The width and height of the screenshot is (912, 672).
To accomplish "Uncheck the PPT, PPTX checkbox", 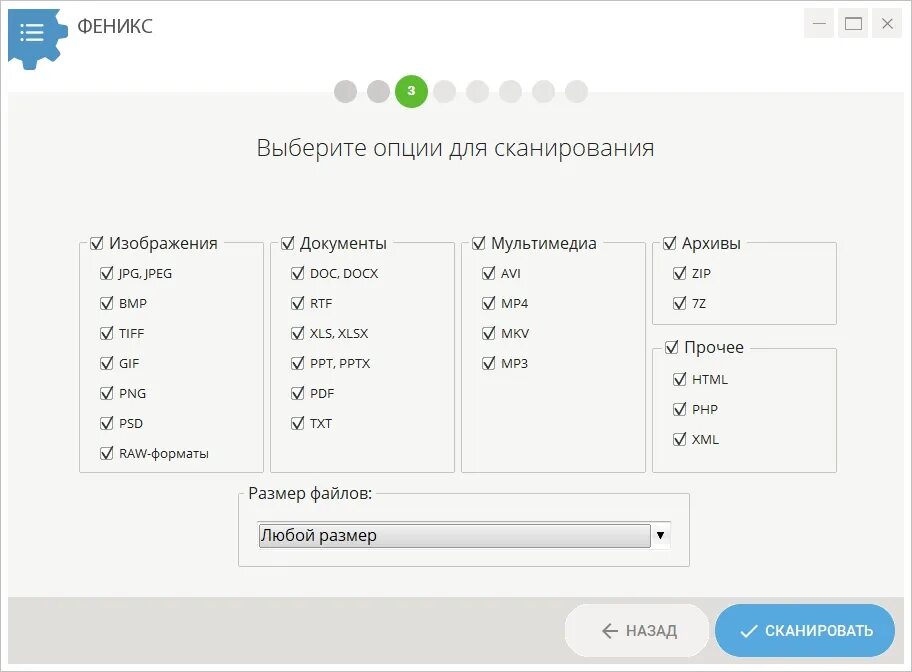I will tap(297, 364).
